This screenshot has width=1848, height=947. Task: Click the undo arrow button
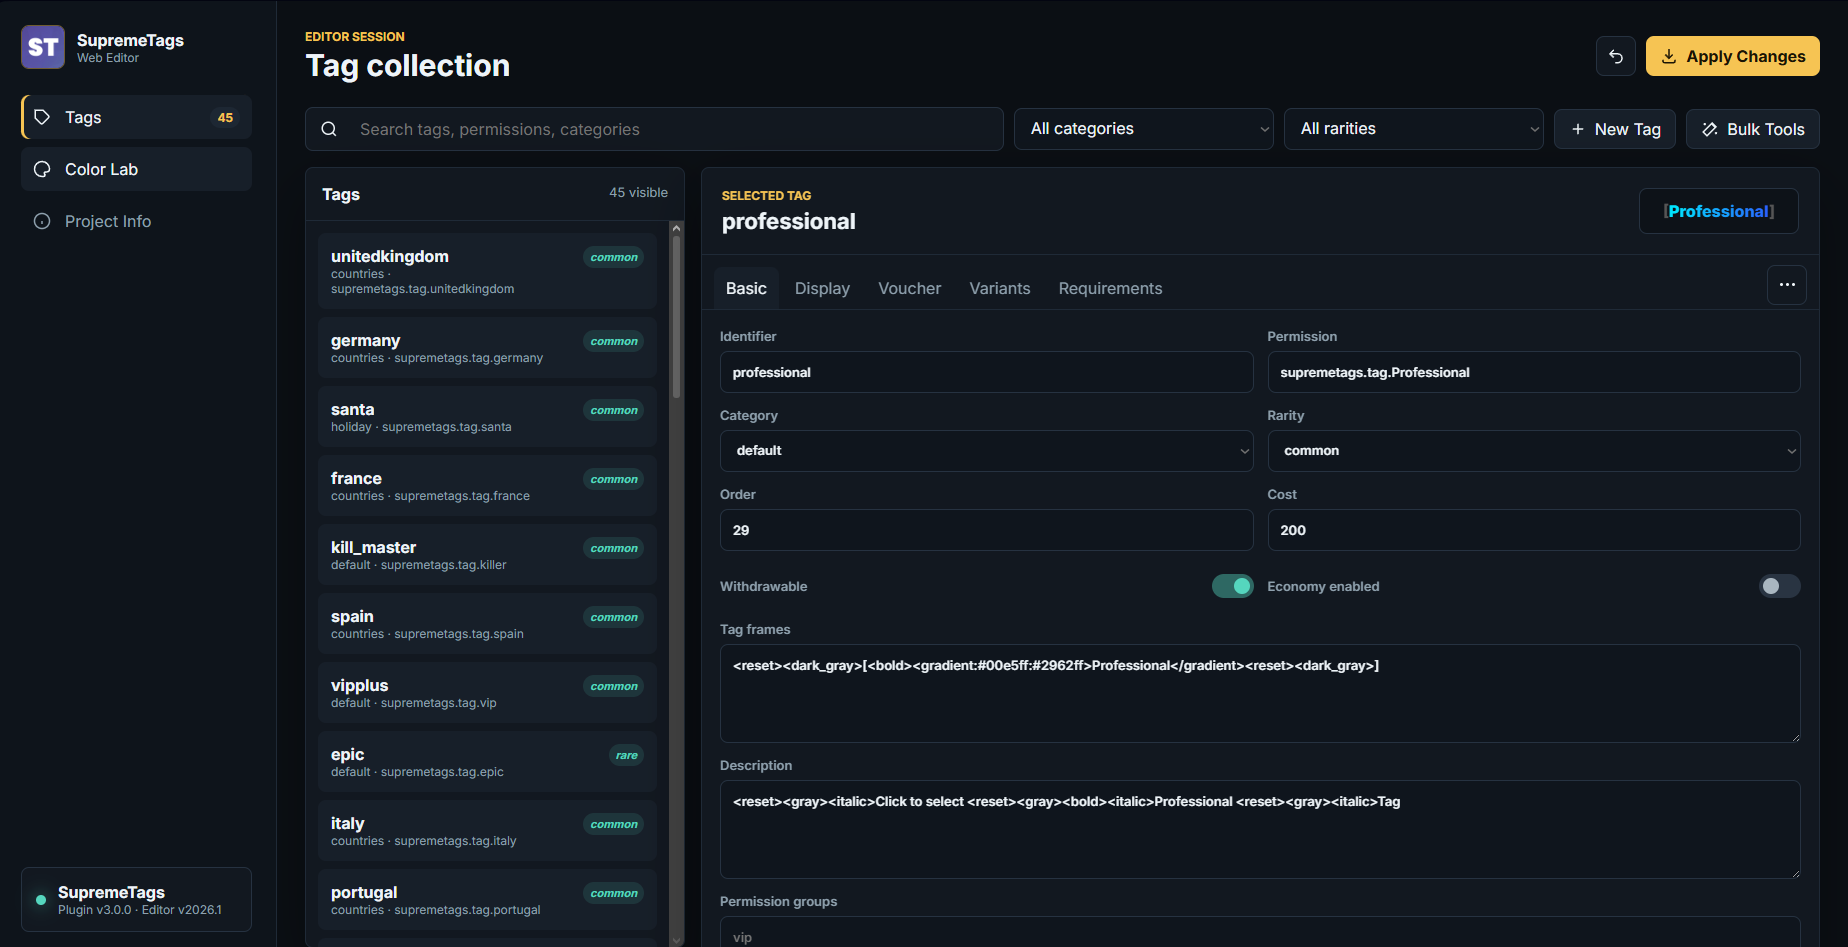pyautogui.click(x=1616, y=56)
